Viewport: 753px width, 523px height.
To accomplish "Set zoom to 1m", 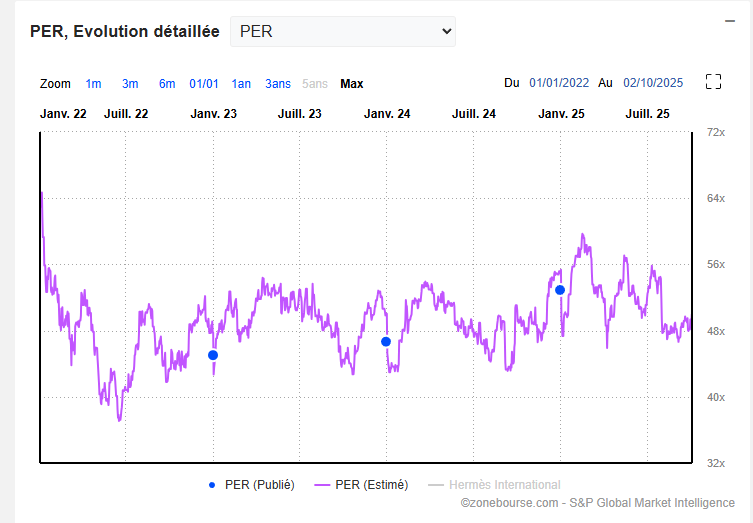I will (93, 84).
